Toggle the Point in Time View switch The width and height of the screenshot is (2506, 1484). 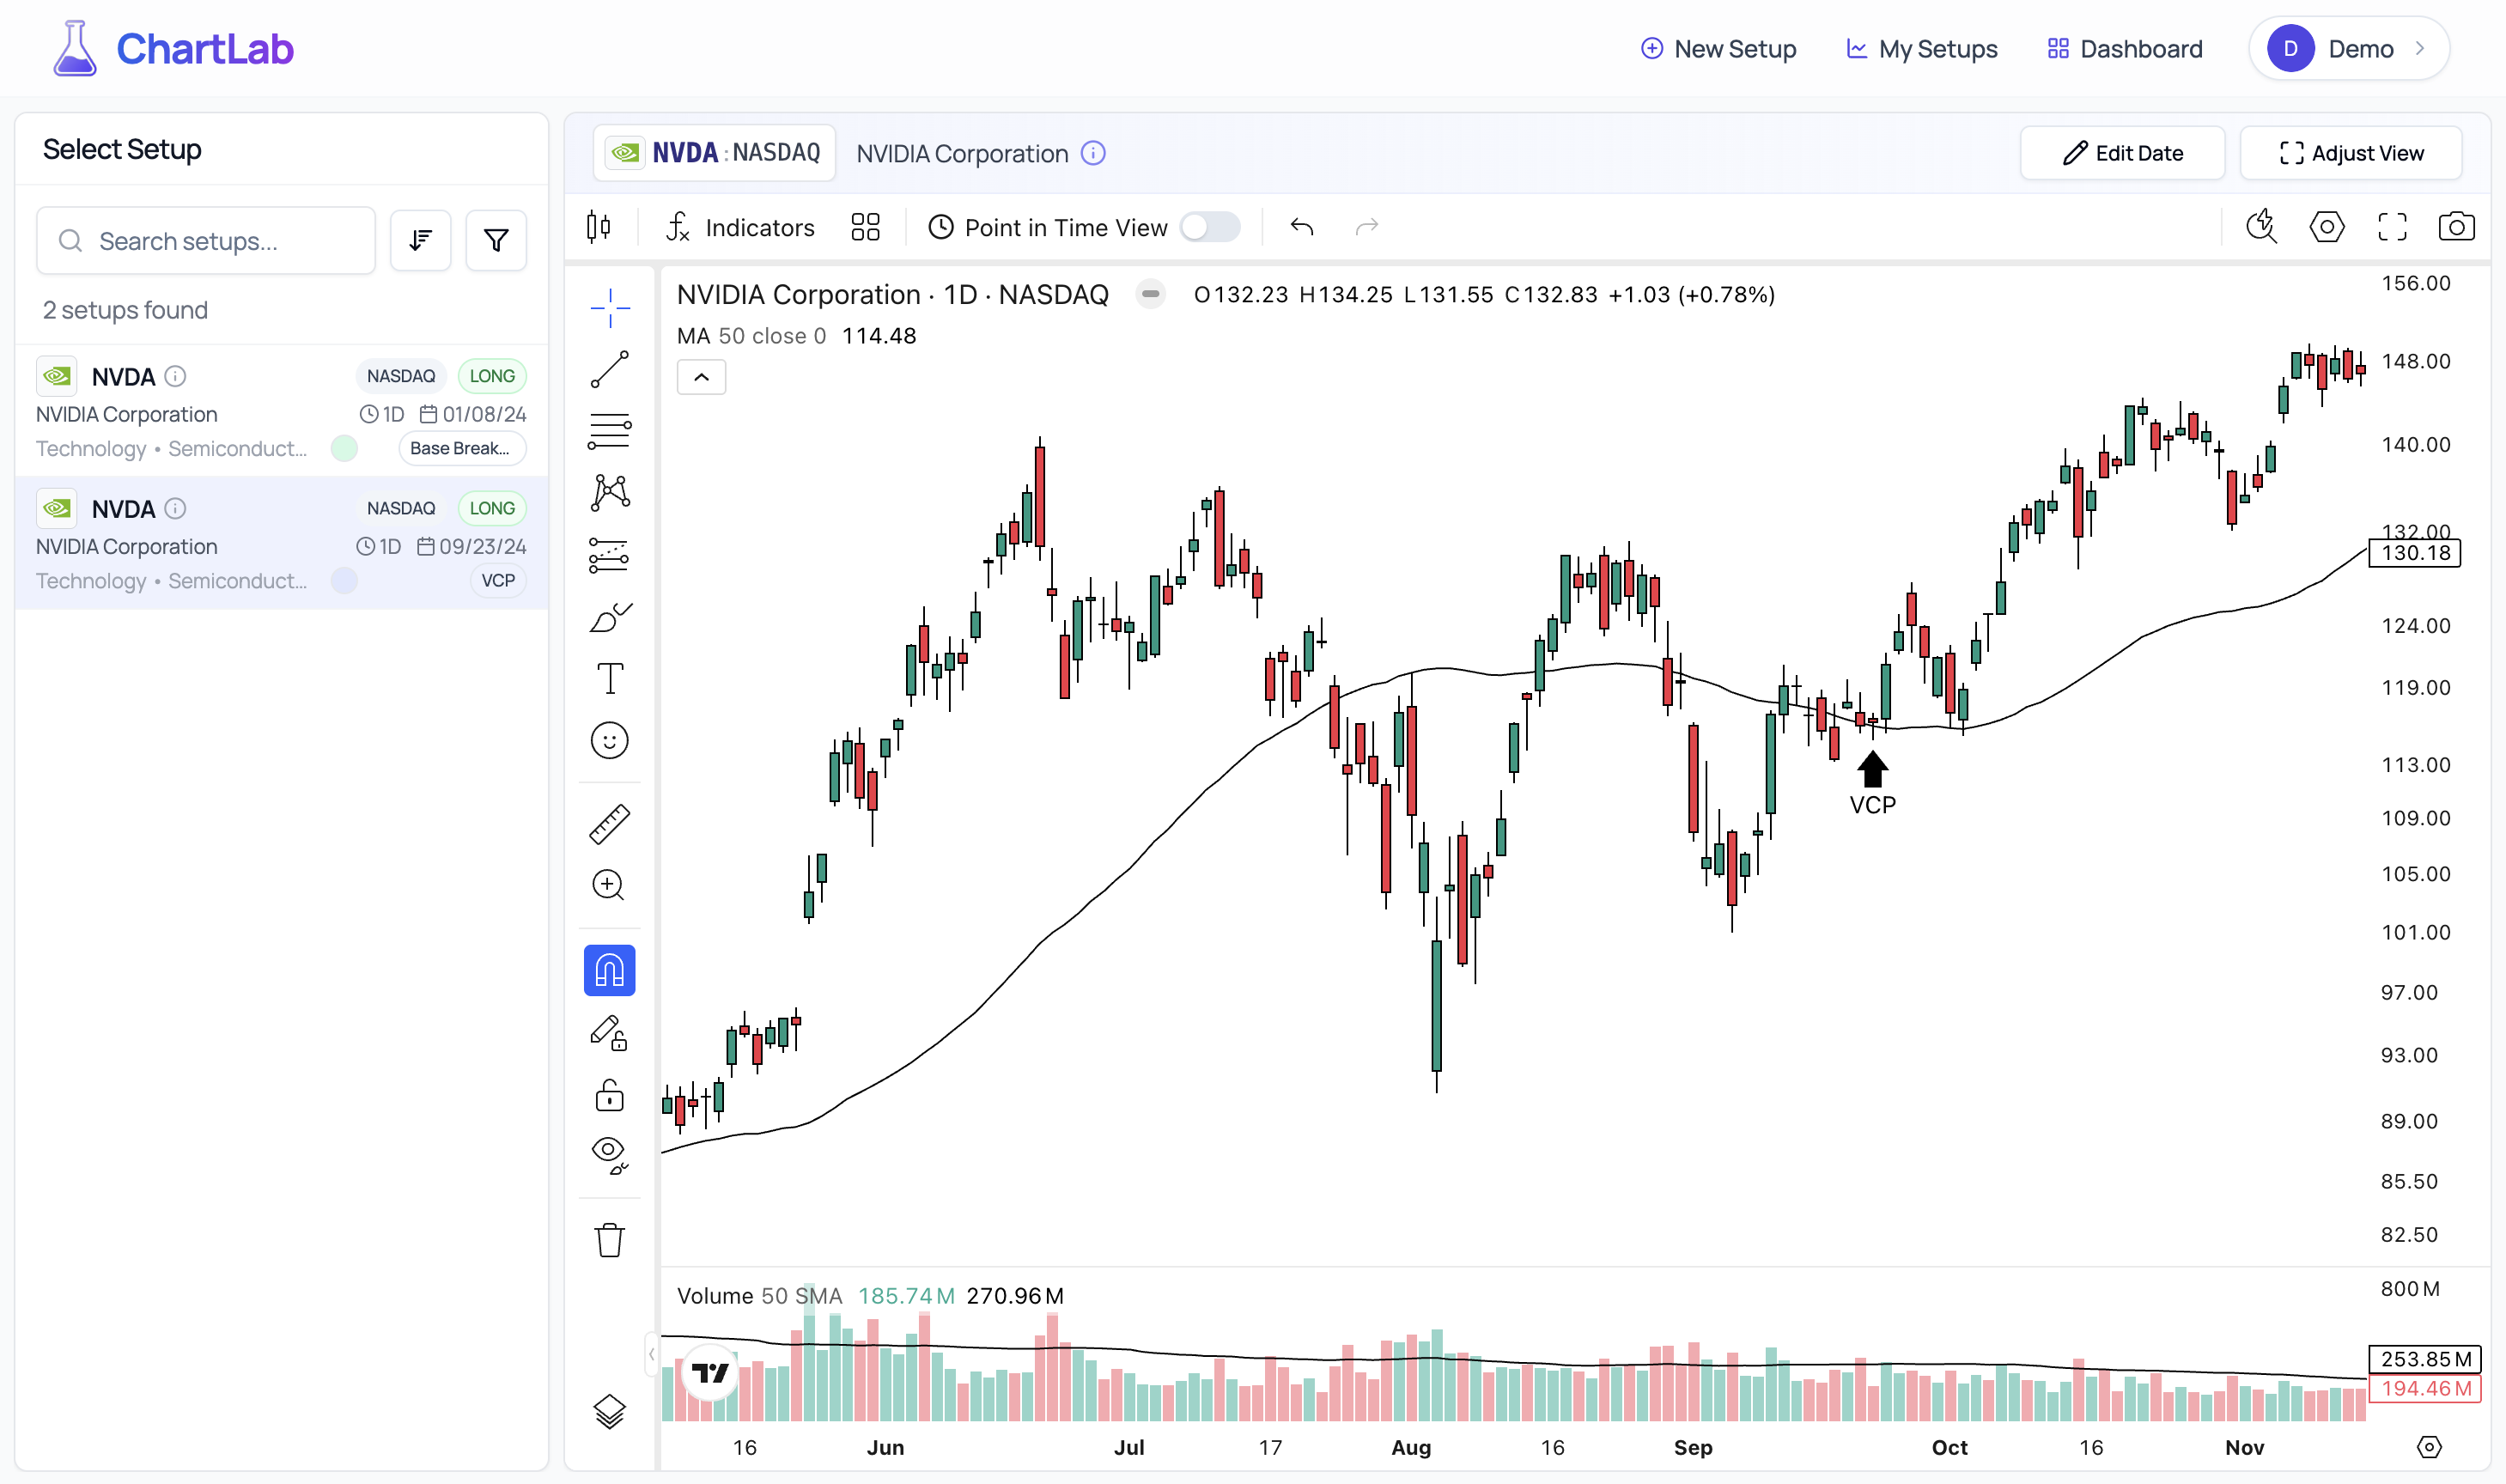pyautogui.click(x=1210, y=227)
